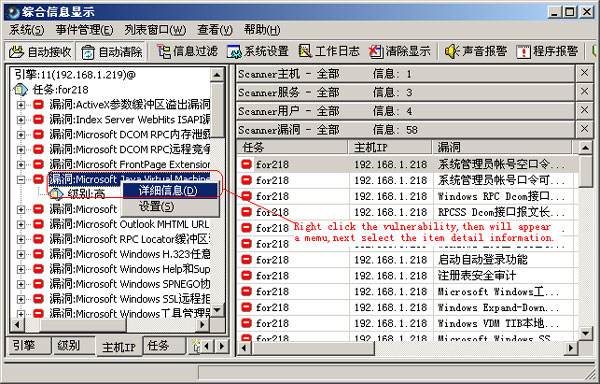600x384 pixels.
Task: Open 信息过滤 information filter
Action: click(x=187, y=52)
